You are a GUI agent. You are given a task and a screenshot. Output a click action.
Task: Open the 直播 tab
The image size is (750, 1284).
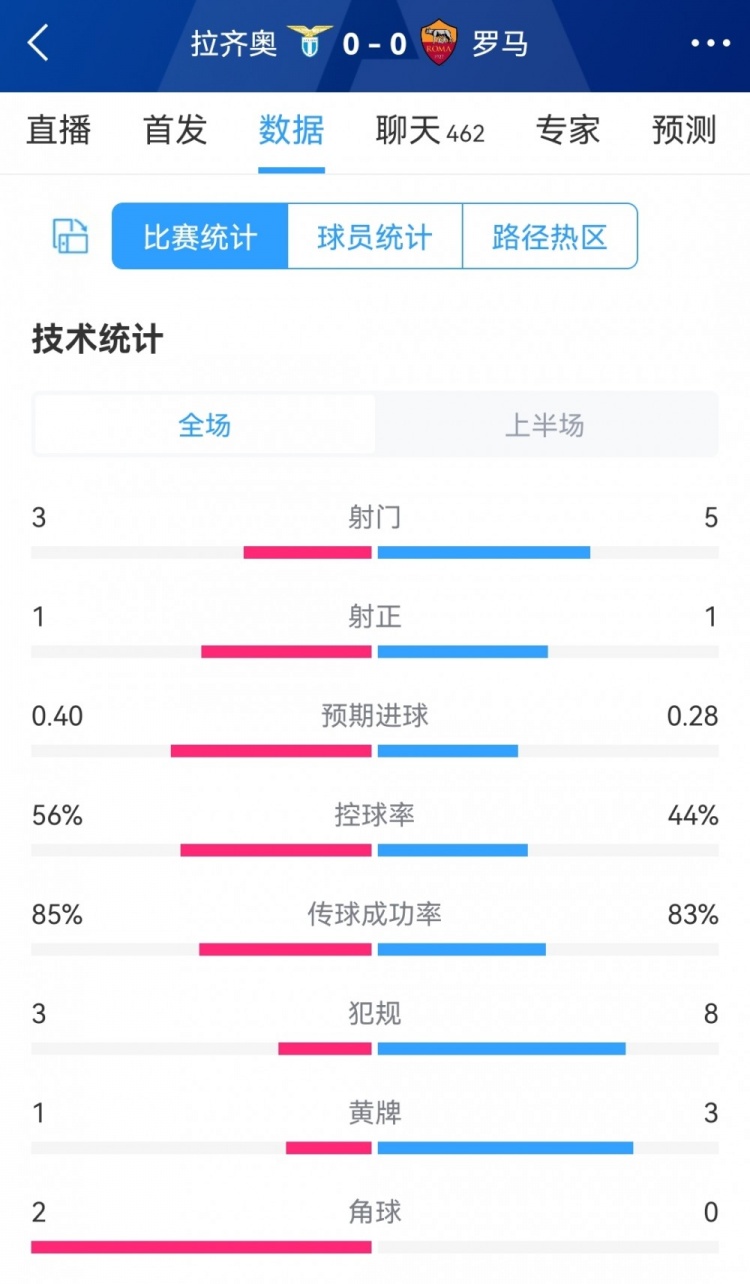[x=58, y=131]
